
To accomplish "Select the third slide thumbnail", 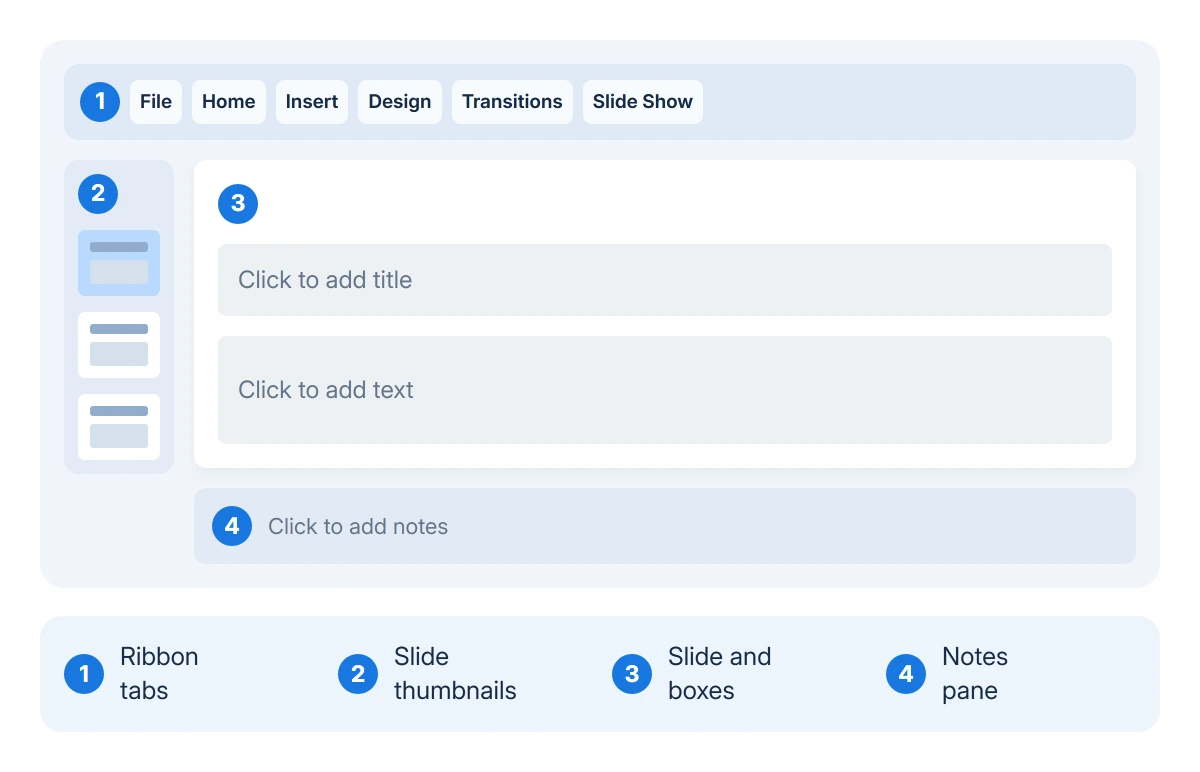I will 119,427.
